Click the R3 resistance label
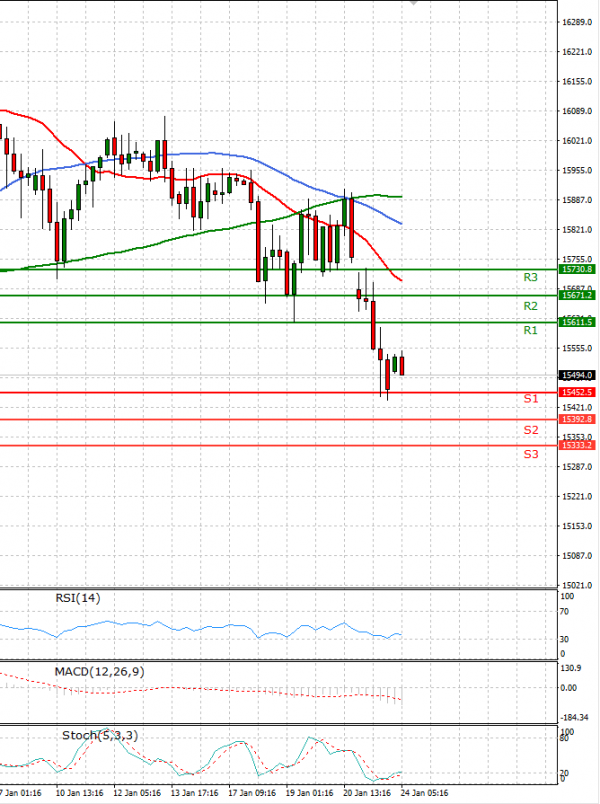The image size is (600, 804). pos(530,277)
